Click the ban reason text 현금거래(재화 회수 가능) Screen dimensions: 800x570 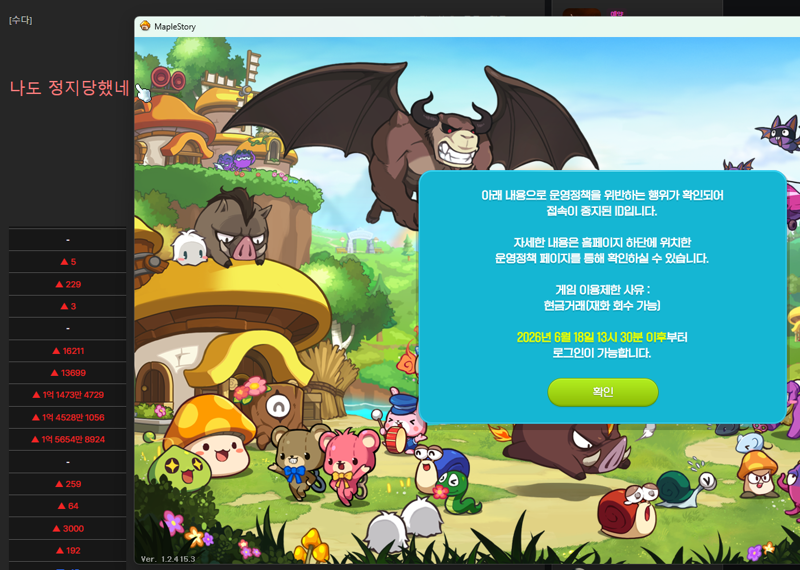pyautogui.click(x=602, y=306)
